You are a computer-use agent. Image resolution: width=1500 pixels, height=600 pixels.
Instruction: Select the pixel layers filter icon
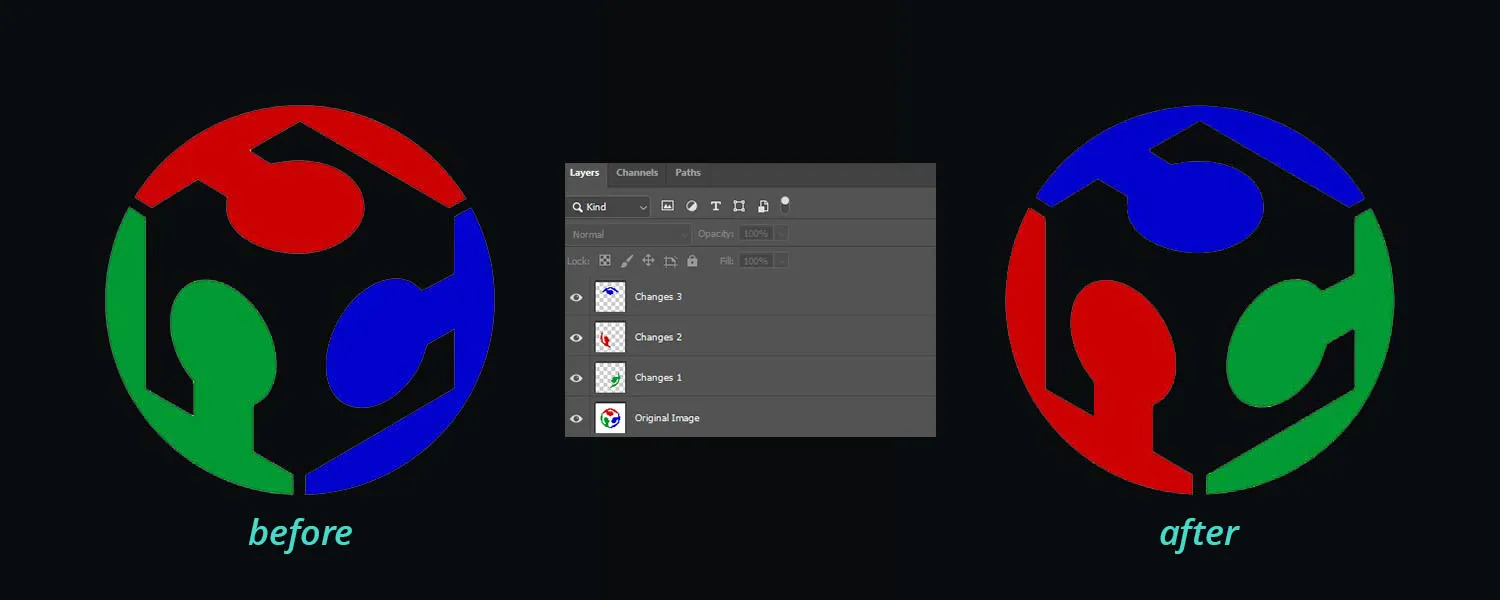pos(667,206)
